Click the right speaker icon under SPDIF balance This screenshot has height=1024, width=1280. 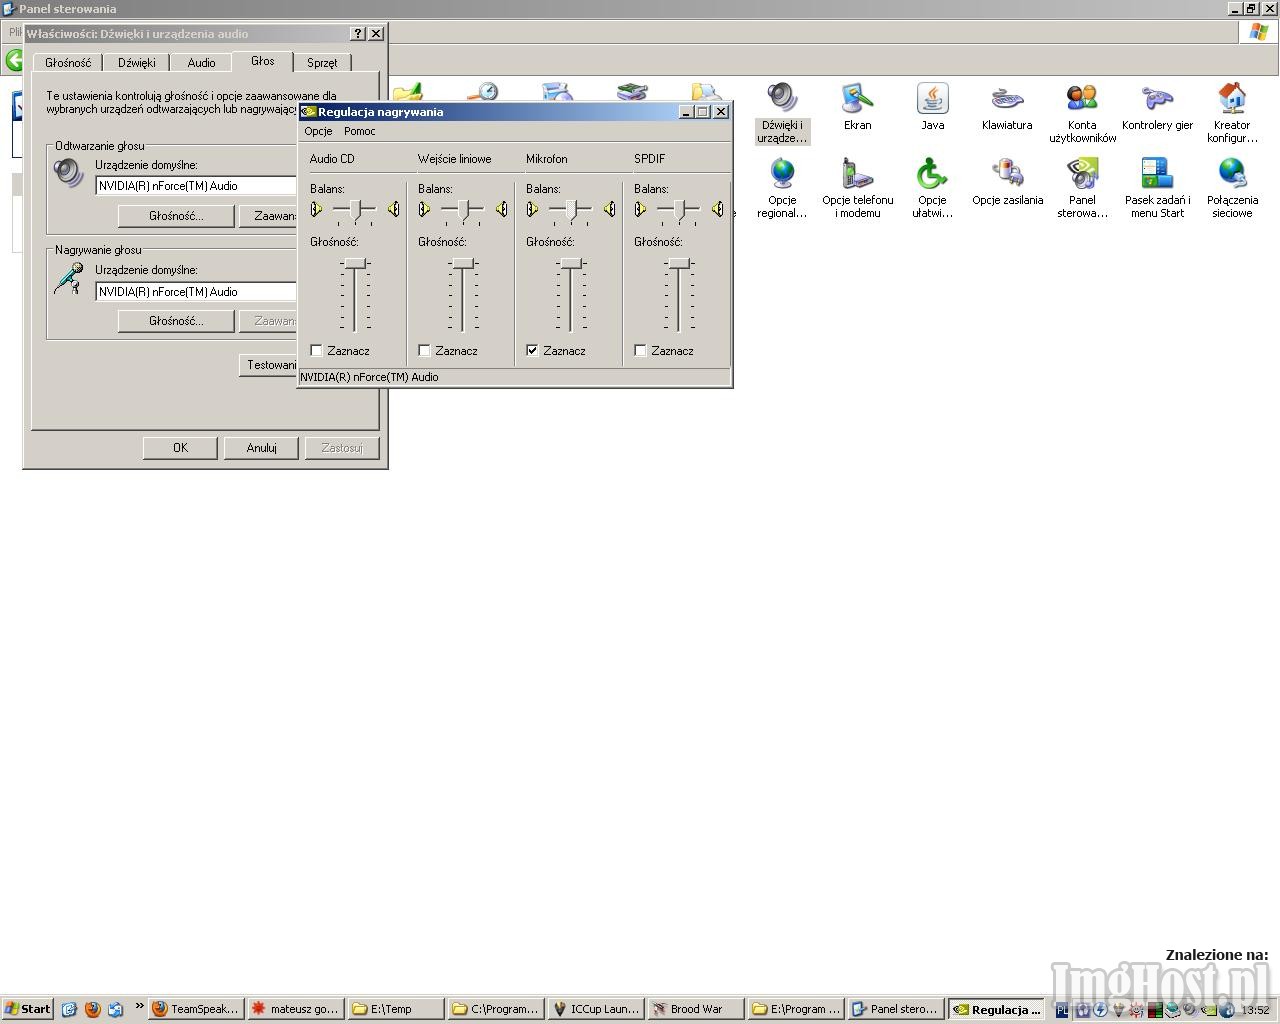[717, 209]
